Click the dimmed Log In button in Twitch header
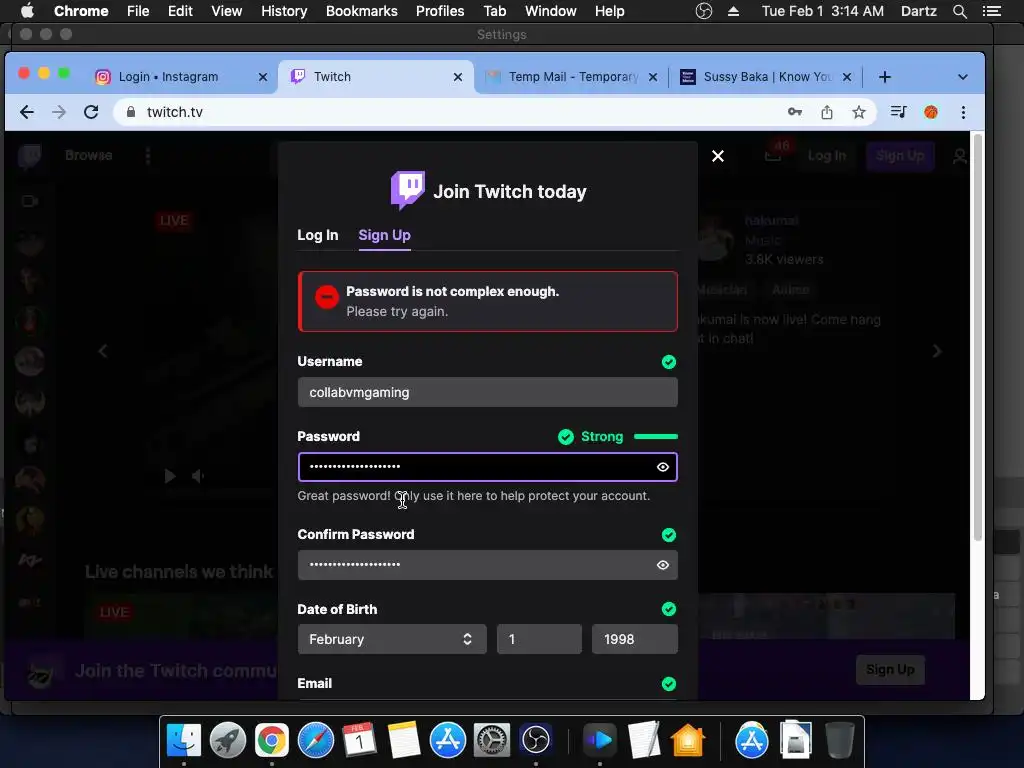 (x=827, y=156)
